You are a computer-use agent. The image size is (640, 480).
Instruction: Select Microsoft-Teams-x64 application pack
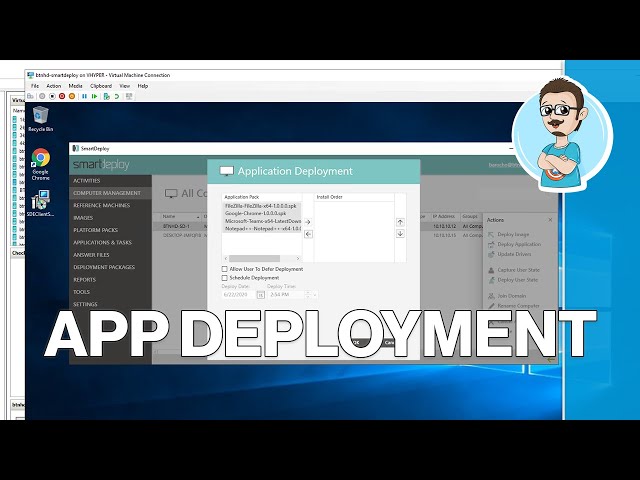(x=262, y=221)
